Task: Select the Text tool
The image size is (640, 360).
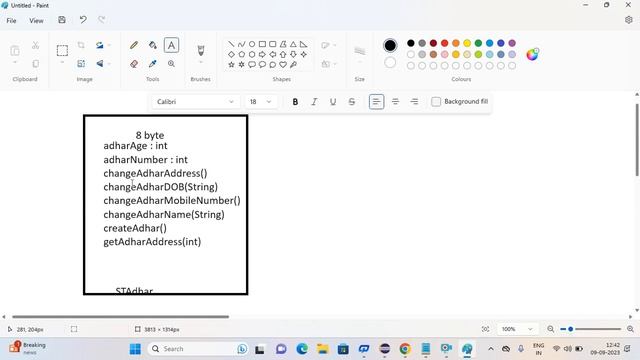Action: click(x=171, y=45)
